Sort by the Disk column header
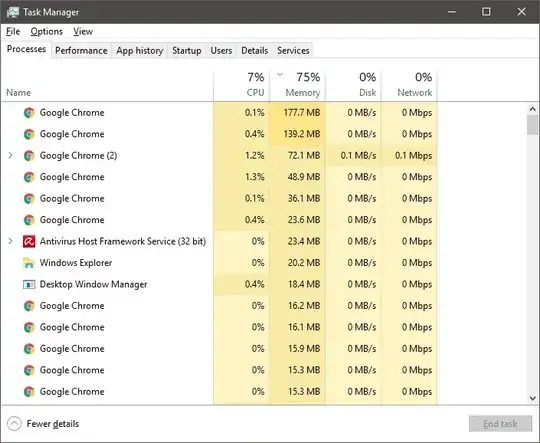 click(x=367, y=93)
